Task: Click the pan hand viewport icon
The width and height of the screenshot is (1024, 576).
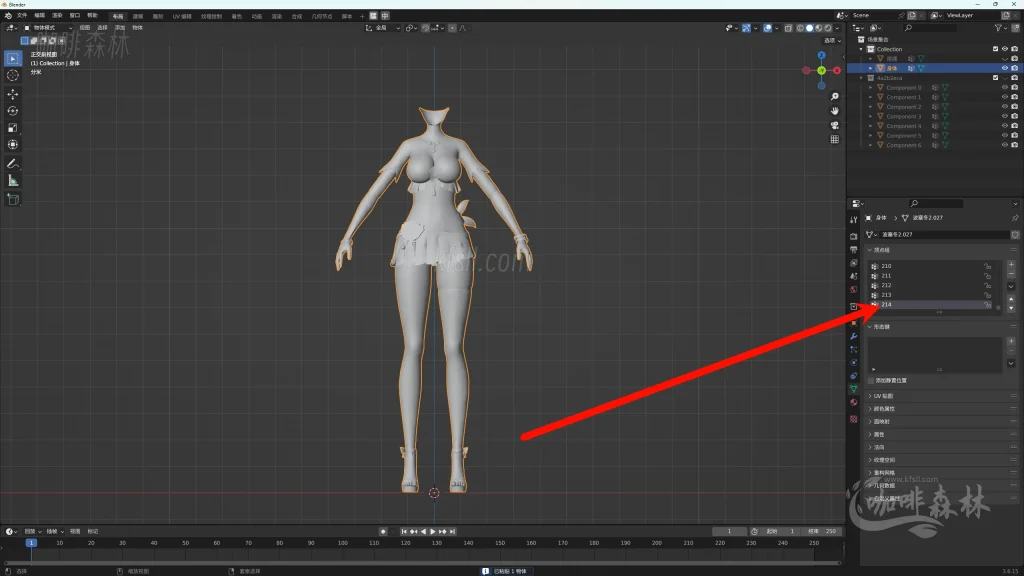Action: 835,111
